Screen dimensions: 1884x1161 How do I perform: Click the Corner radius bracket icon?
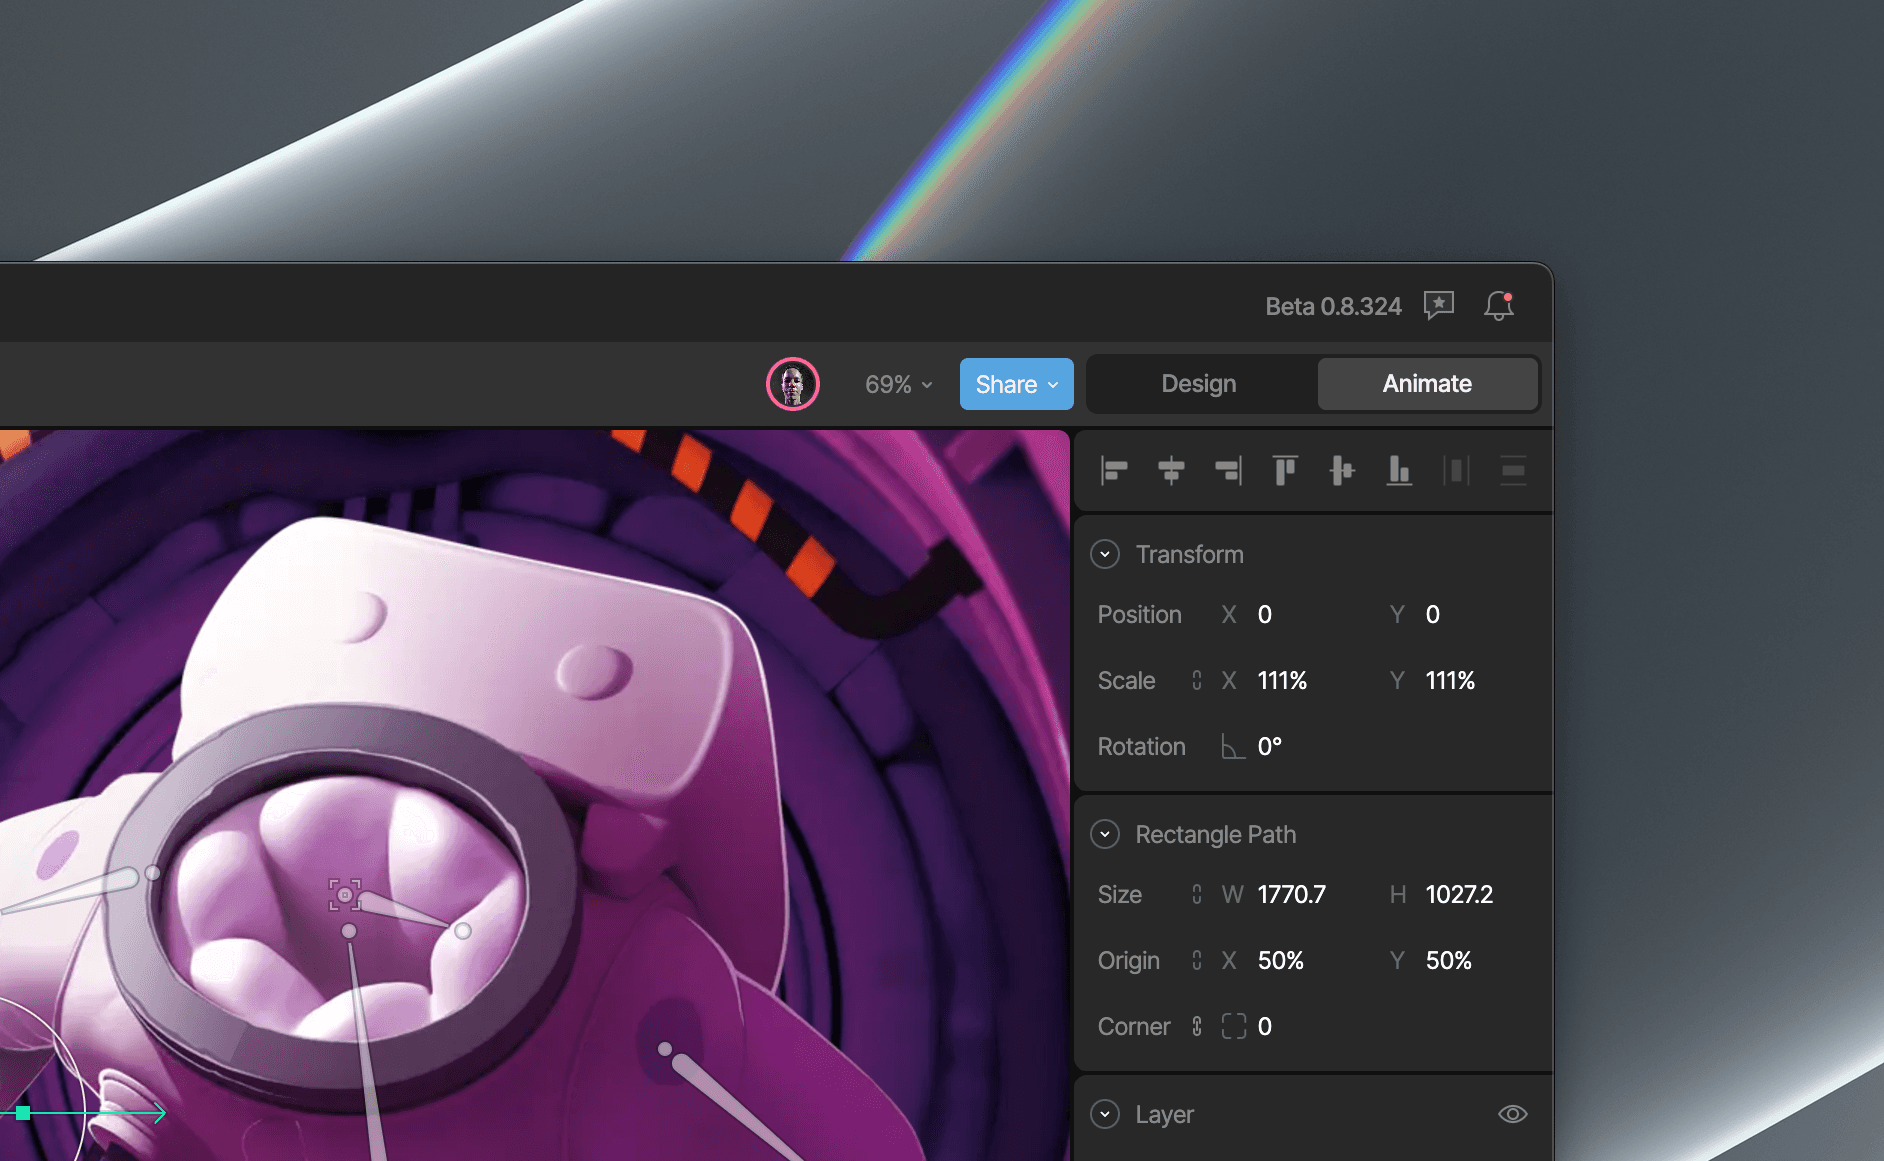(x=1234, y=1026)
